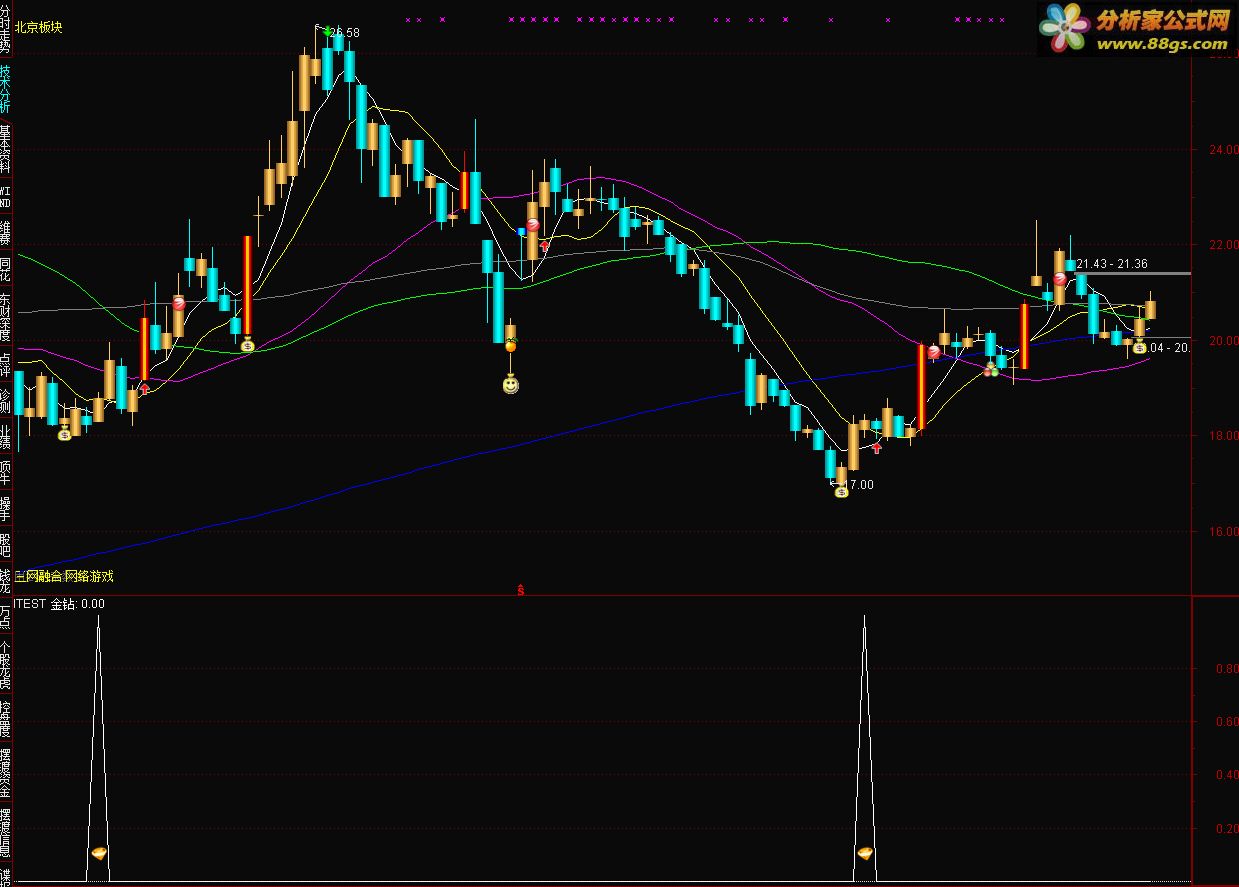This screenshot has width=1239, height=887.
Task: Click the red up-arrow right of the 17.00 low
Action: 877,448
